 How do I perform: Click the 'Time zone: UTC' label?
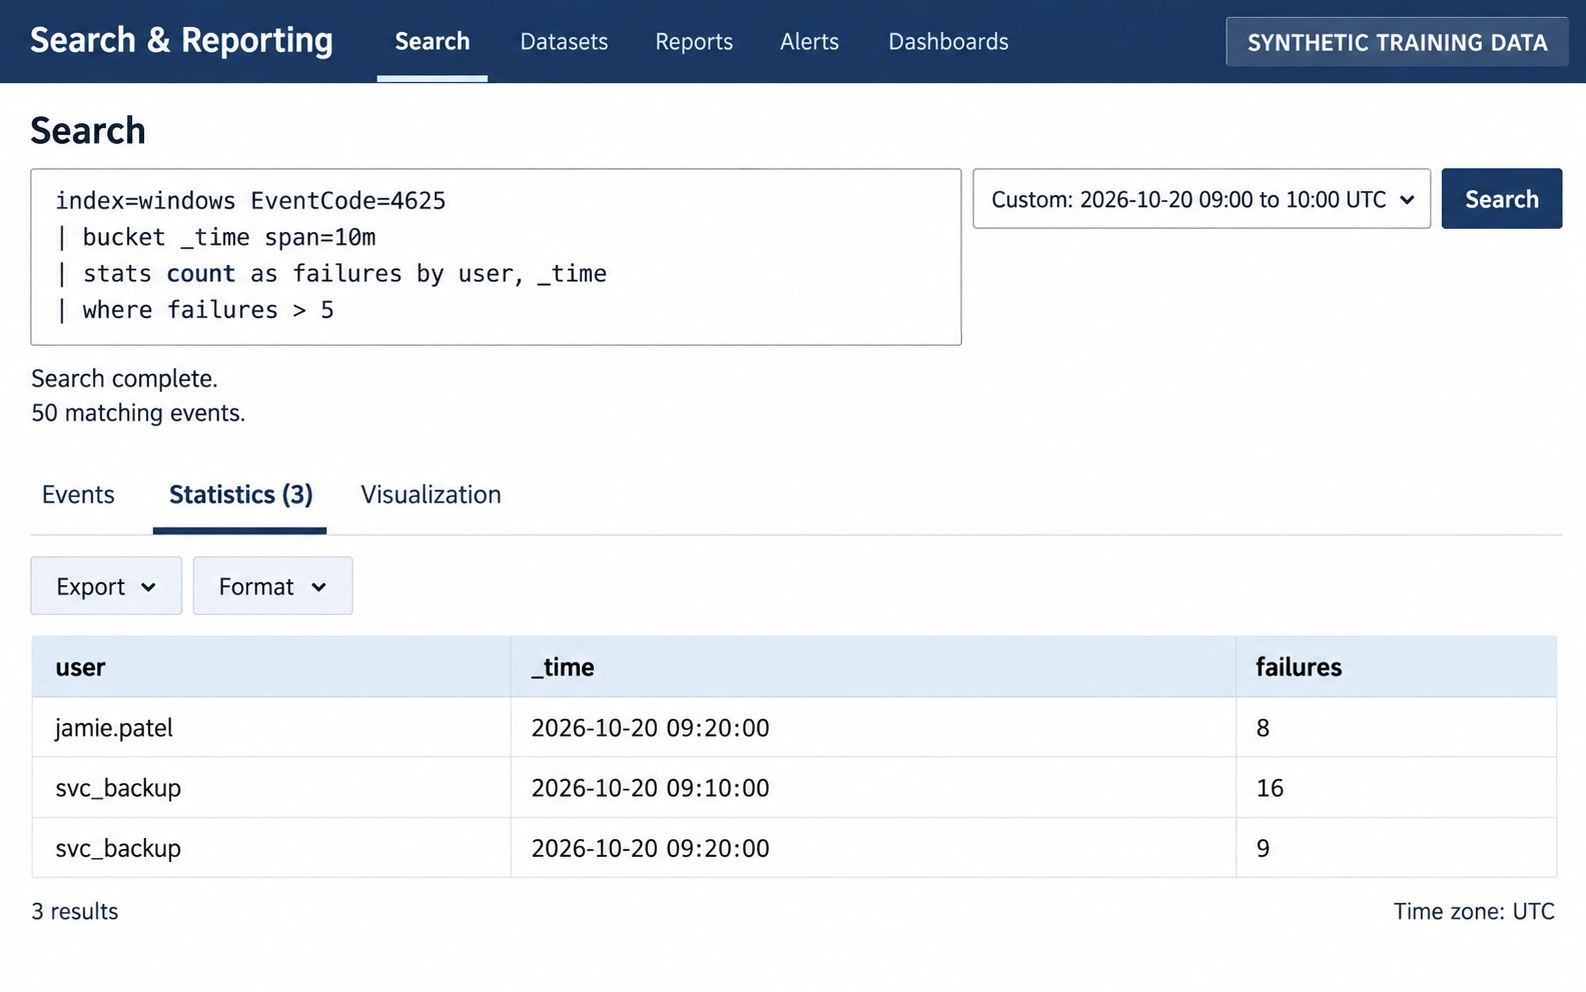1474,911
